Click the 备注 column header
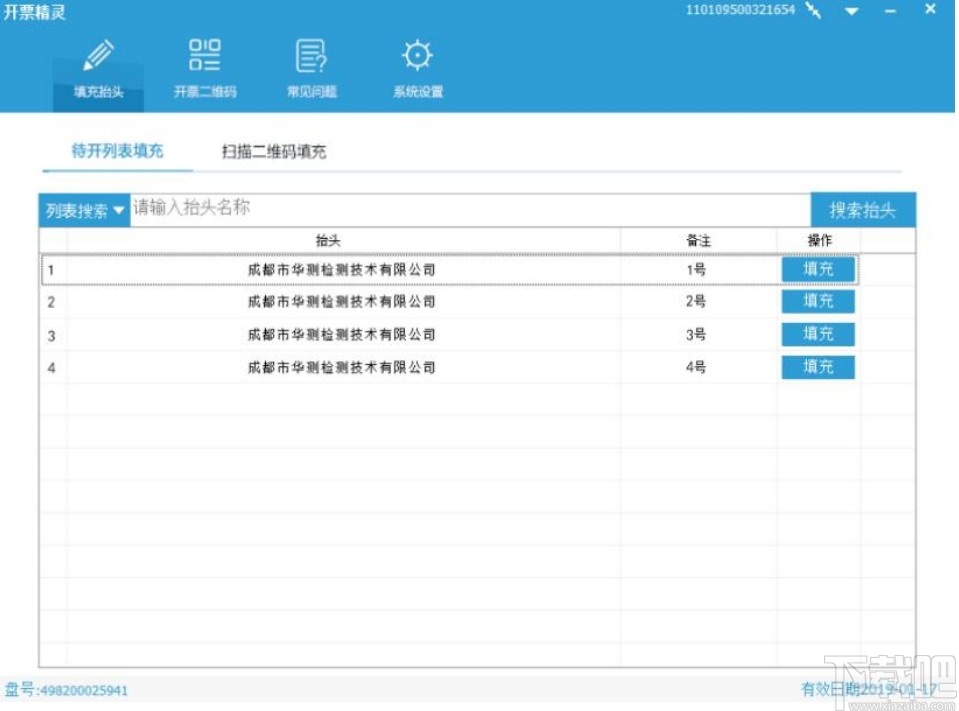 [x=698, y=240]
